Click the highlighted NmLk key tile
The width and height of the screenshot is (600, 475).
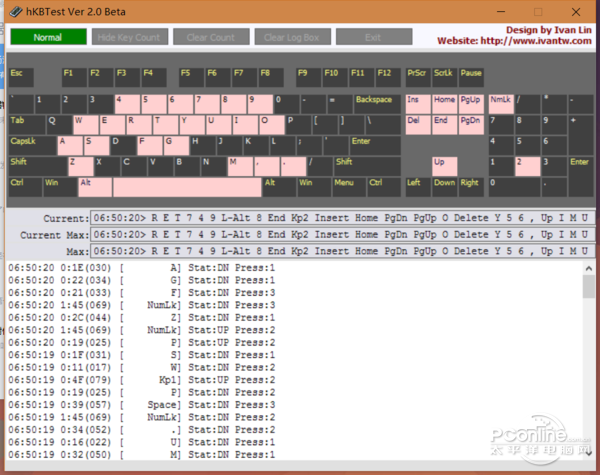pos(501,104)
